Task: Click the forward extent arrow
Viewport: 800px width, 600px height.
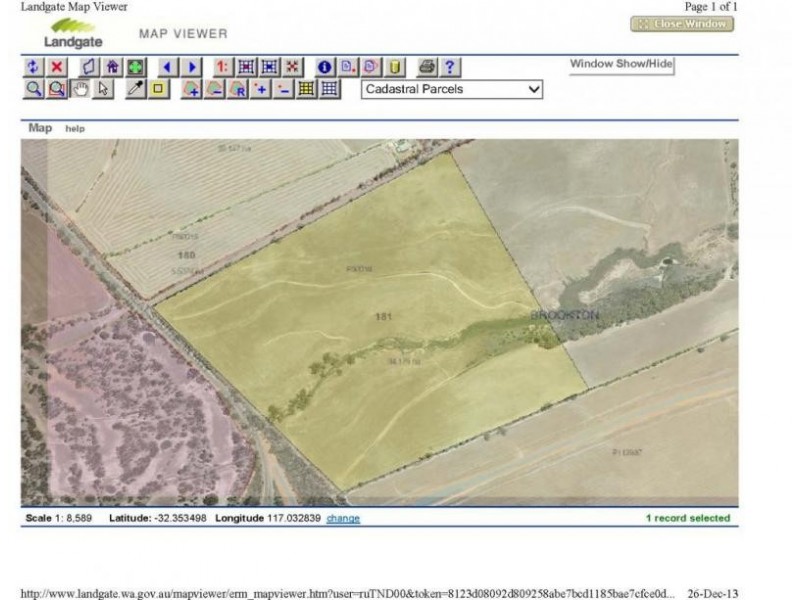Action: 192,67
